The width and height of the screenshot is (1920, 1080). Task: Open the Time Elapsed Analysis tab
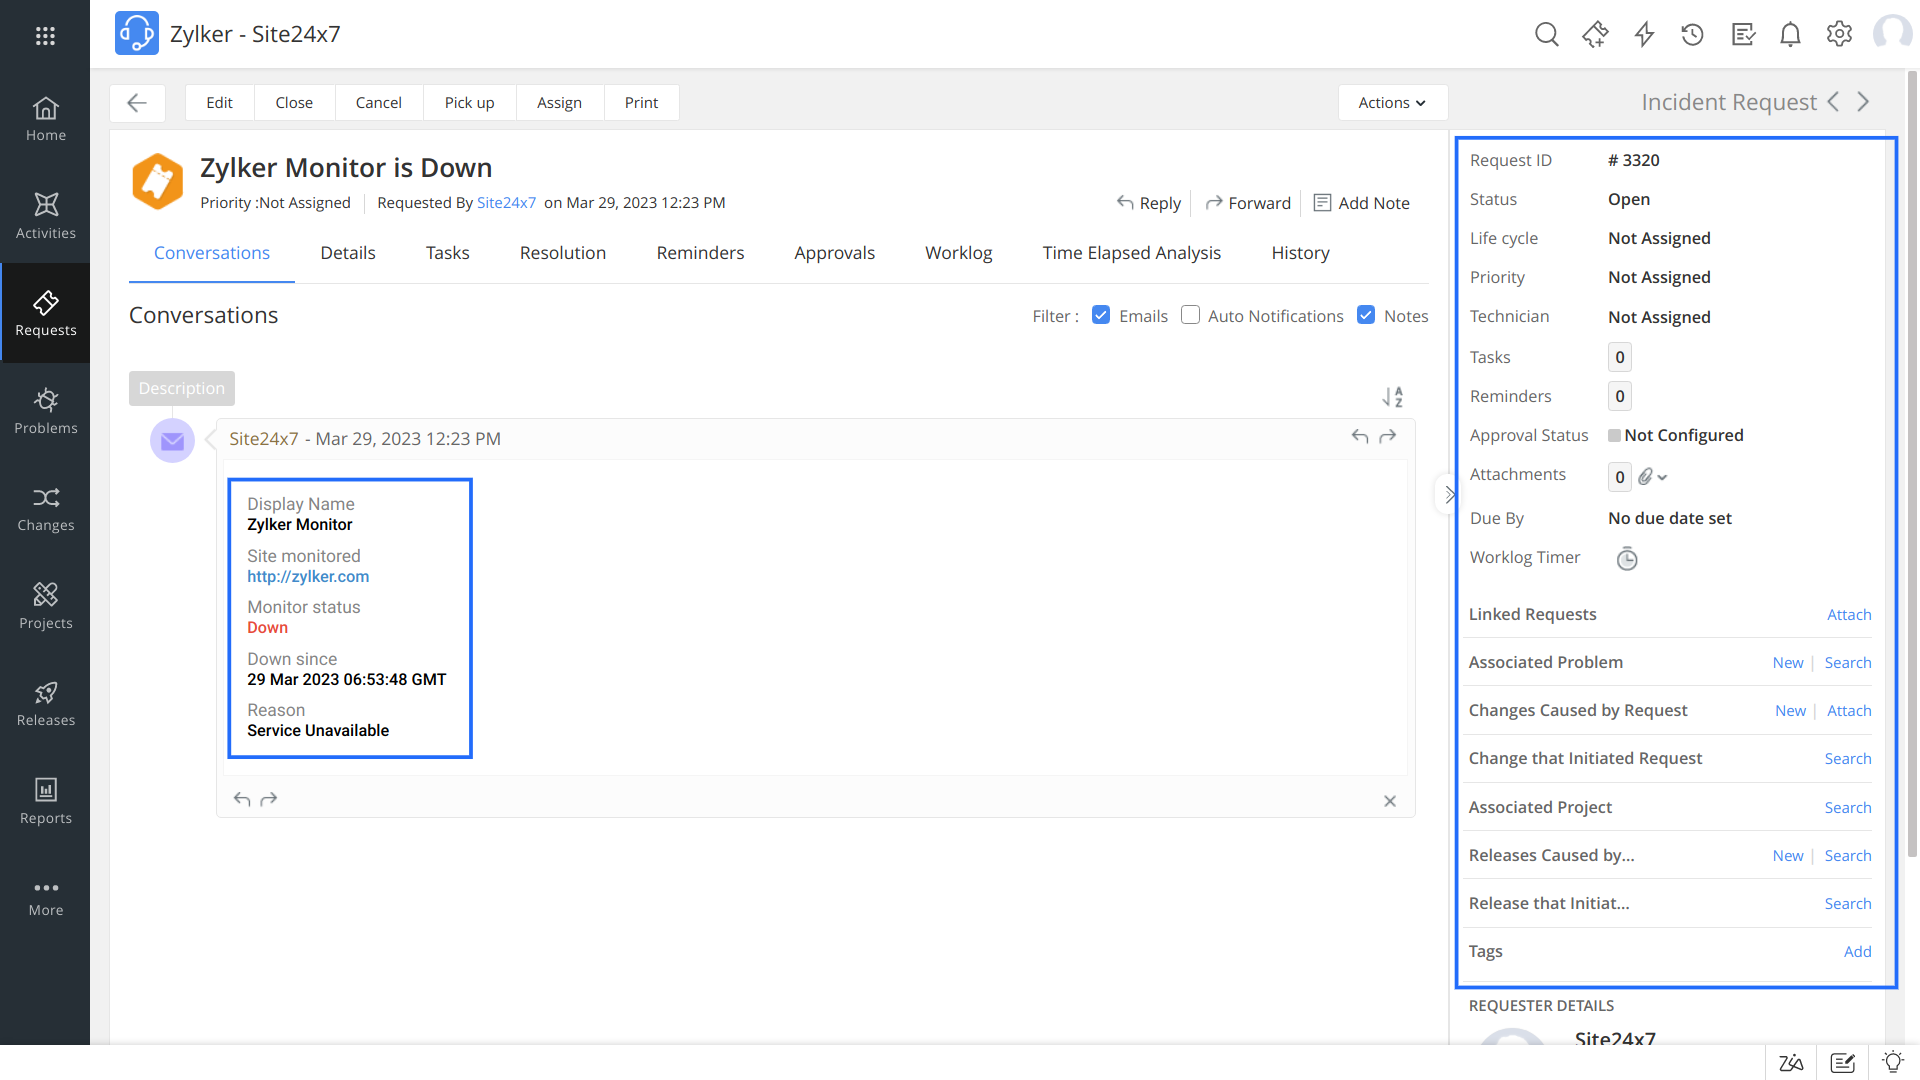(1131, 252)
